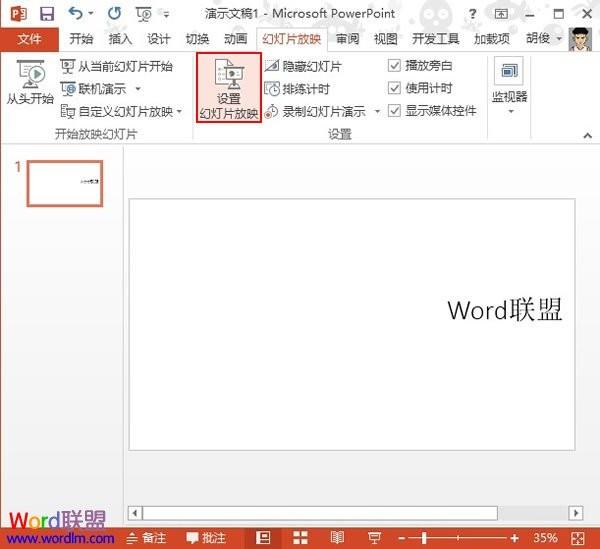Switch to the 审阅 tab
The width and height of the screenshot is (600, 549).
tap(347, 39)
